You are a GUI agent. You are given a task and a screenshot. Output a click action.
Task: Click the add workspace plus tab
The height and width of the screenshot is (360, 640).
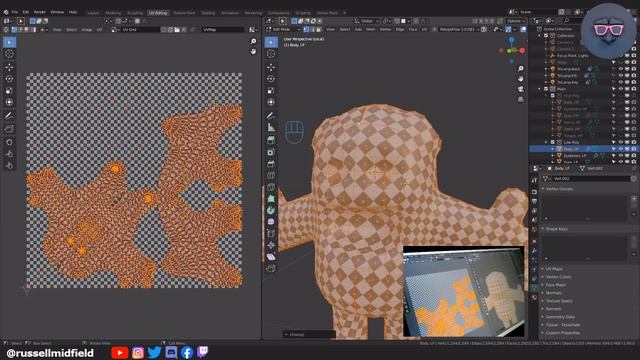tap(344, 13)
